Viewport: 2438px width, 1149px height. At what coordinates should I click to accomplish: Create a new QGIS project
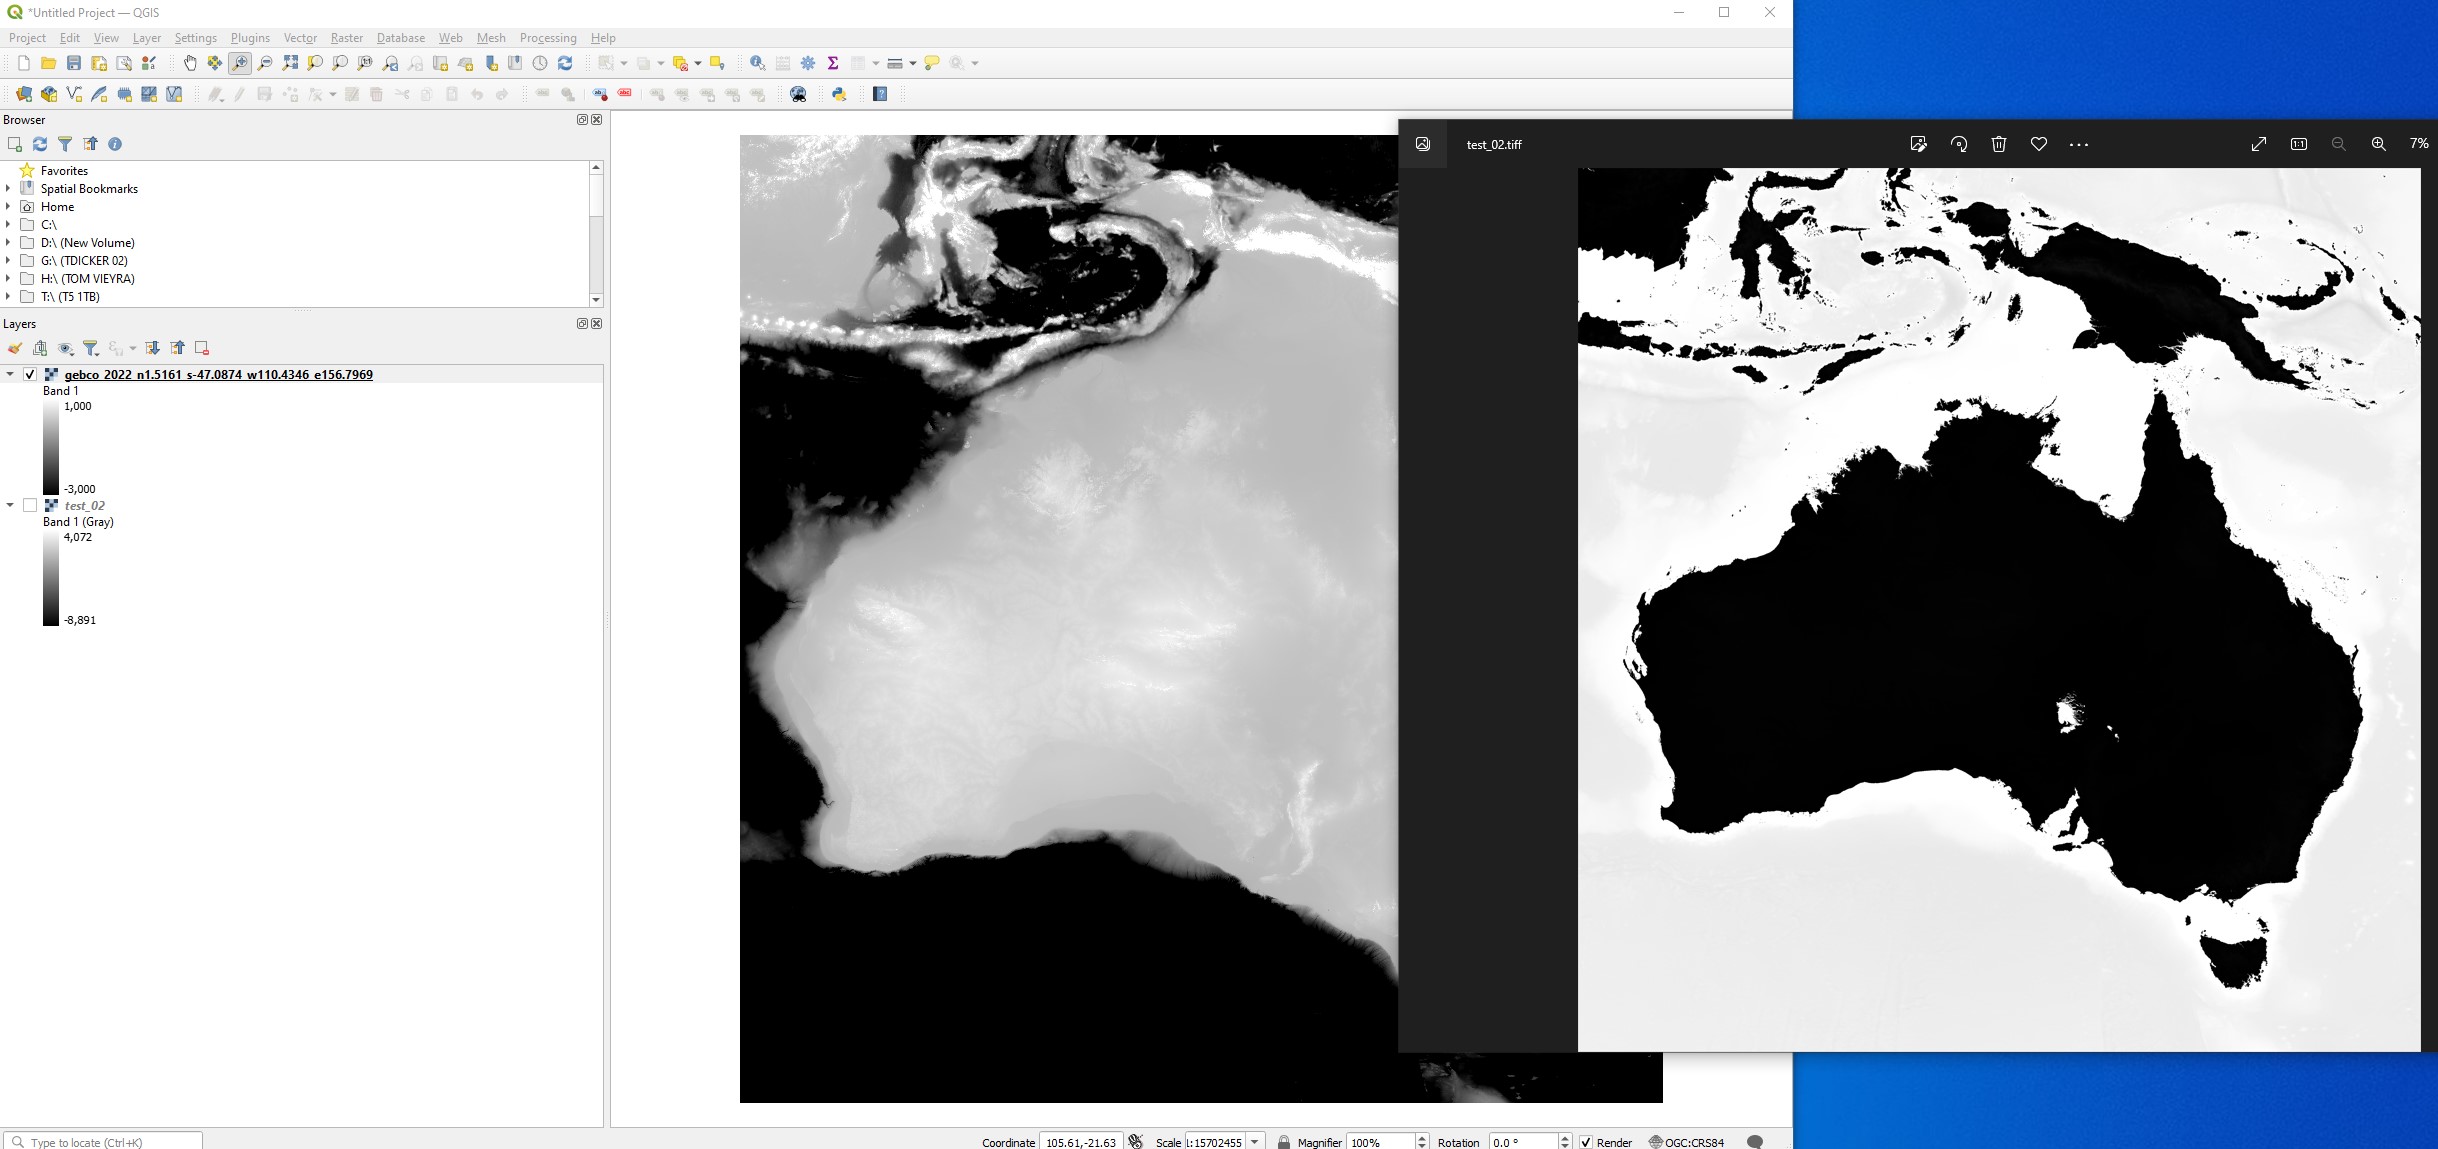pos(23,63)
